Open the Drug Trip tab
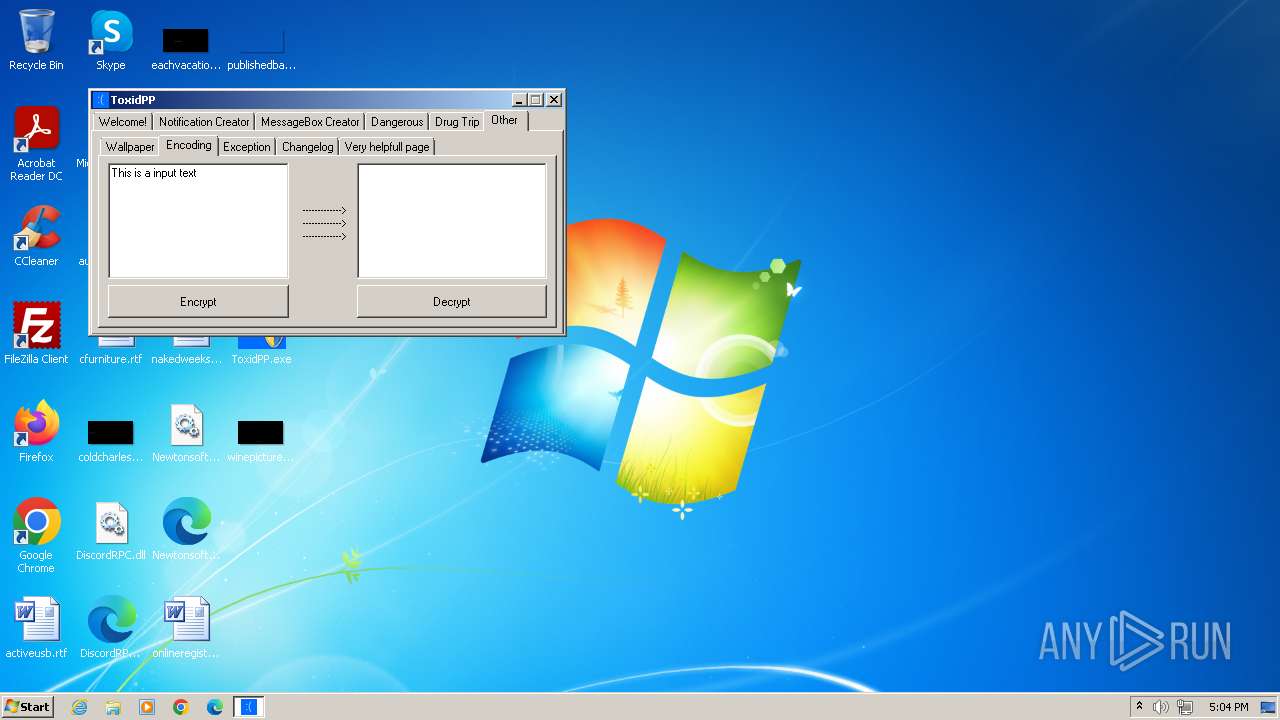Screen dimensions: 1280x720 coord(457,122)
